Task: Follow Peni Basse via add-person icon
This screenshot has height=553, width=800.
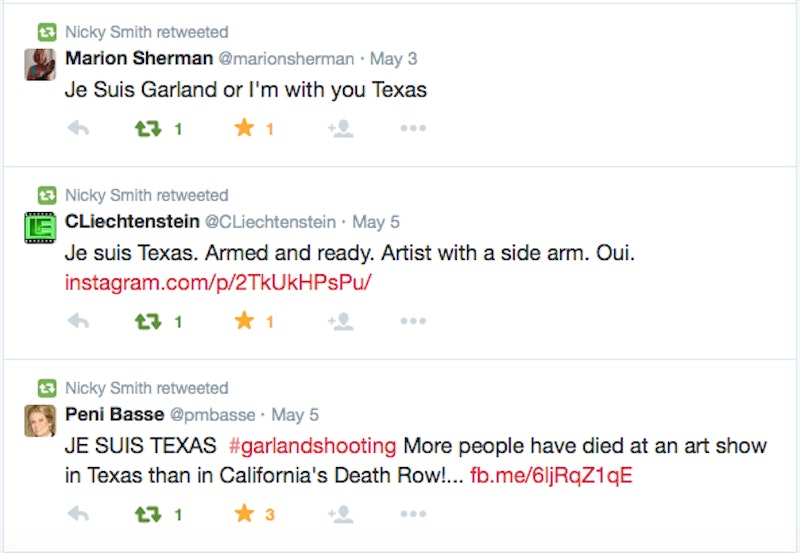Action: point(340,515)
